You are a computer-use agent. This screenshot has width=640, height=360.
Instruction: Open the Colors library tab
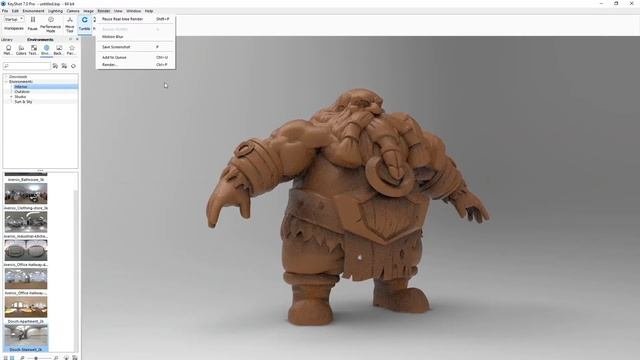click(x=21, y=50)
